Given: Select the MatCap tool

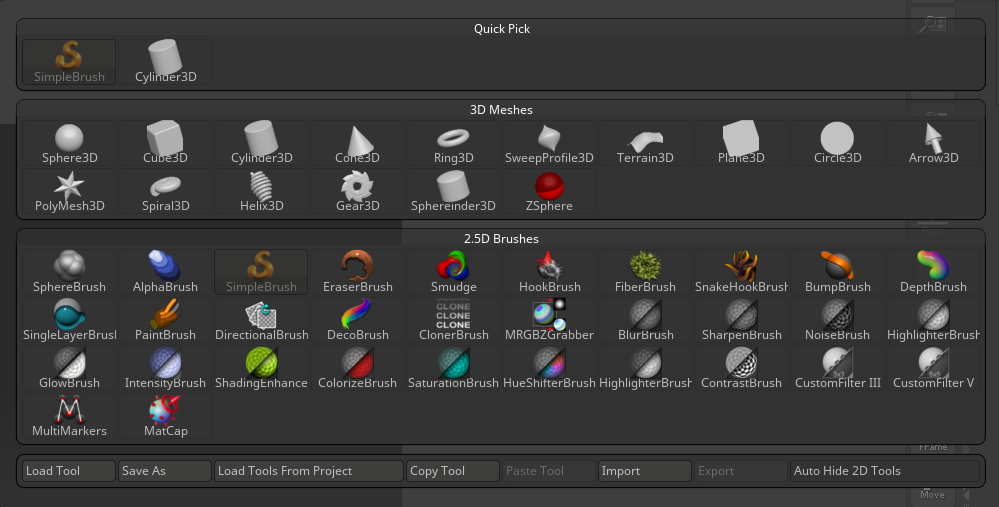Looking at the screenshot, I should [x=165, y=417].
